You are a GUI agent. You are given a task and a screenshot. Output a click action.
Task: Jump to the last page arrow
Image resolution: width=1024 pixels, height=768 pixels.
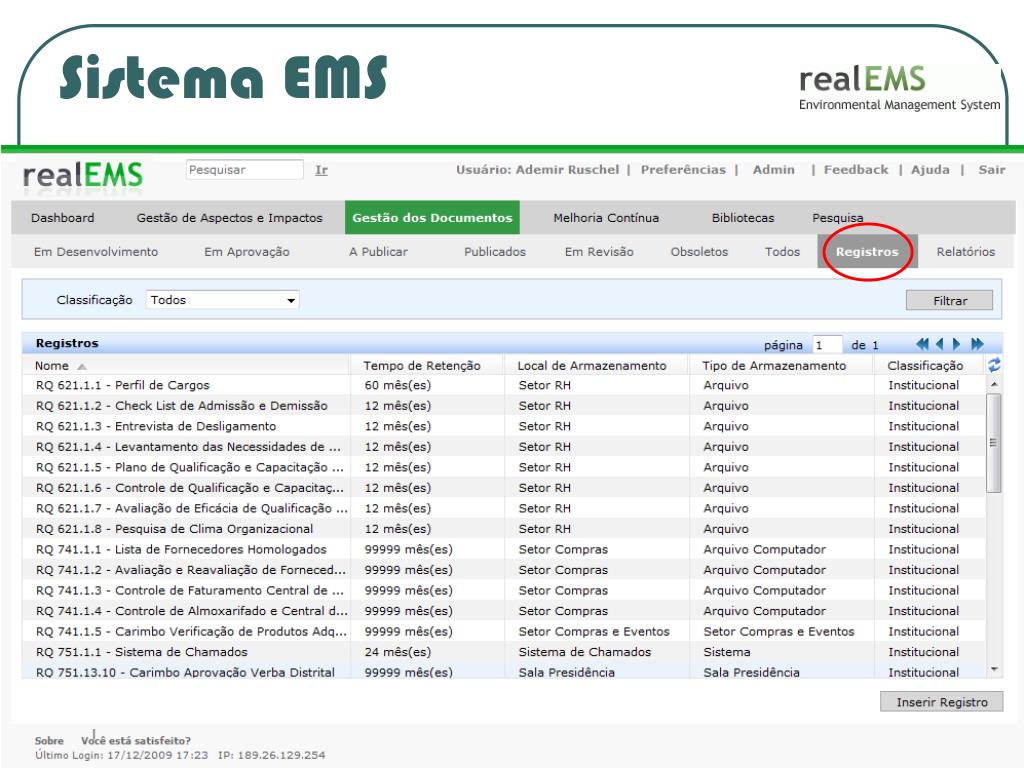tap(977, 344)
